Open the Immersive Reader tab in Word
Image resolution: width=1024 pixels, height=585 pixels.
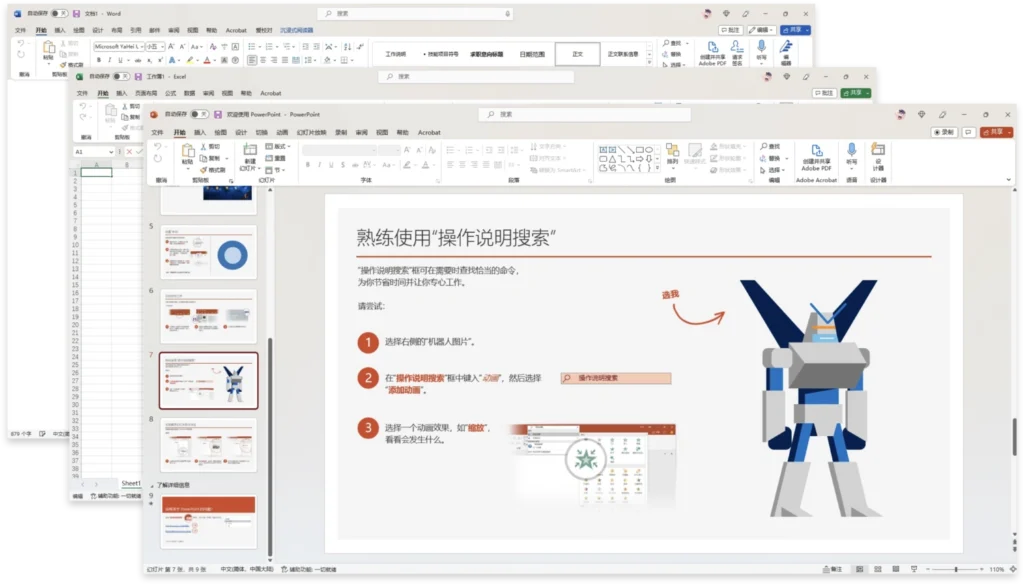coord(296,30)
